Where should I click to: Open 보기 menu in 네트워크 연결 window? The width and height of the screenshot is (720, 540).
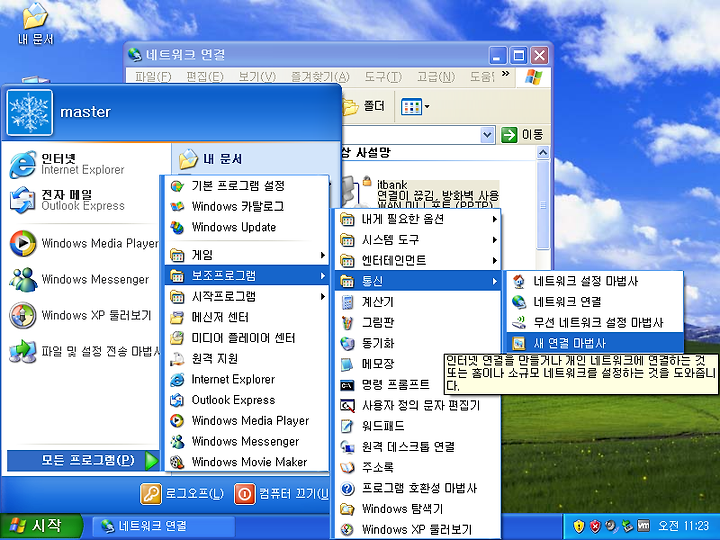pyautogui.click(x=257, y=77)
